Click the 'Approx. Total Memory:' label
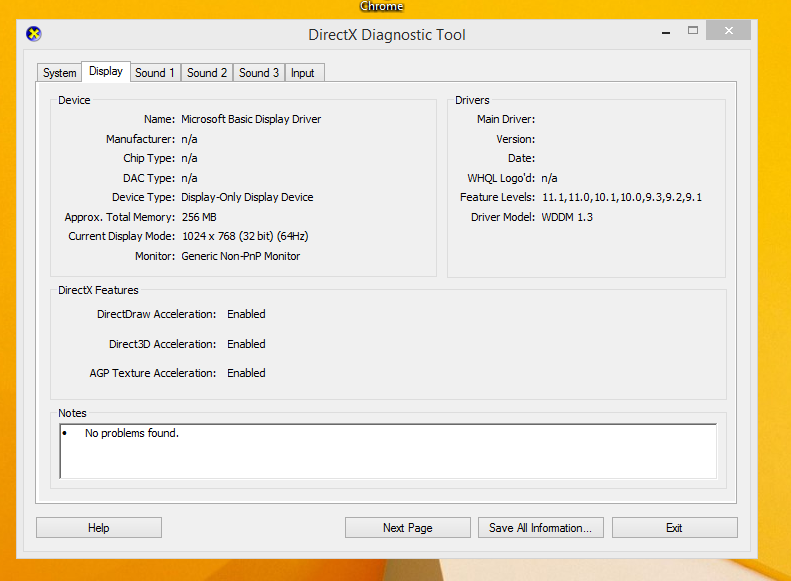The image size is (791, 581). point(120,217)
